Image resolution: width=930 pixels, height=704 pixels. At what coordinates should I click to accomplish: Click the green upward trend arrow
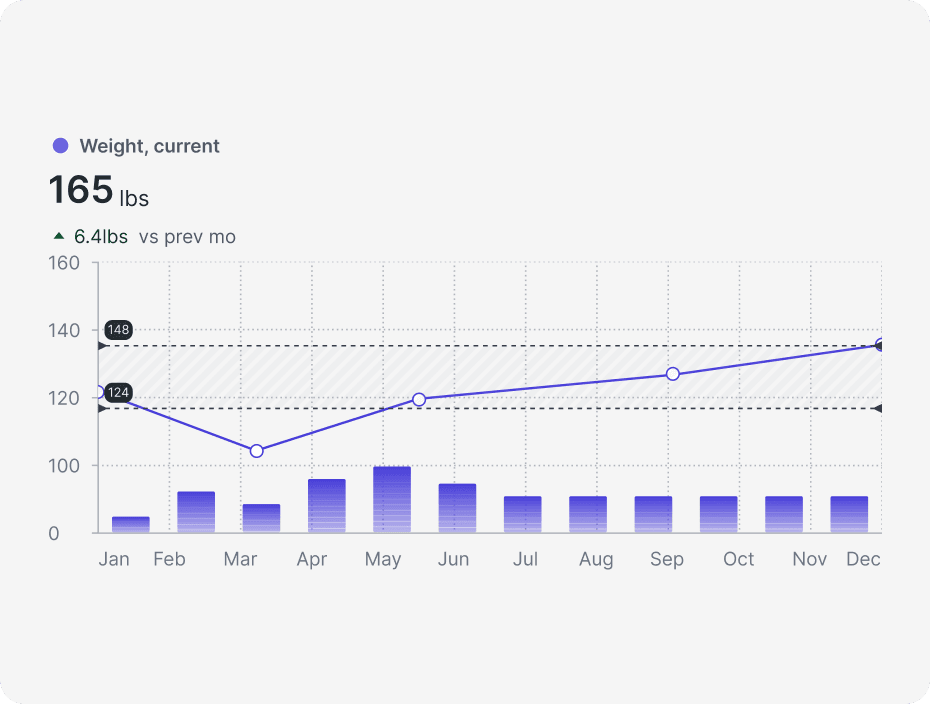(x=59, y=237)
